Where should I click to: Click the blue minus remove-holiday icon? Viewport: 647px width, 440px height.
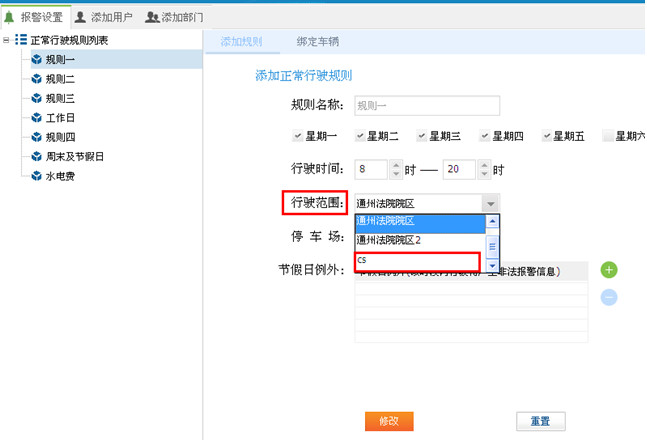609,297
